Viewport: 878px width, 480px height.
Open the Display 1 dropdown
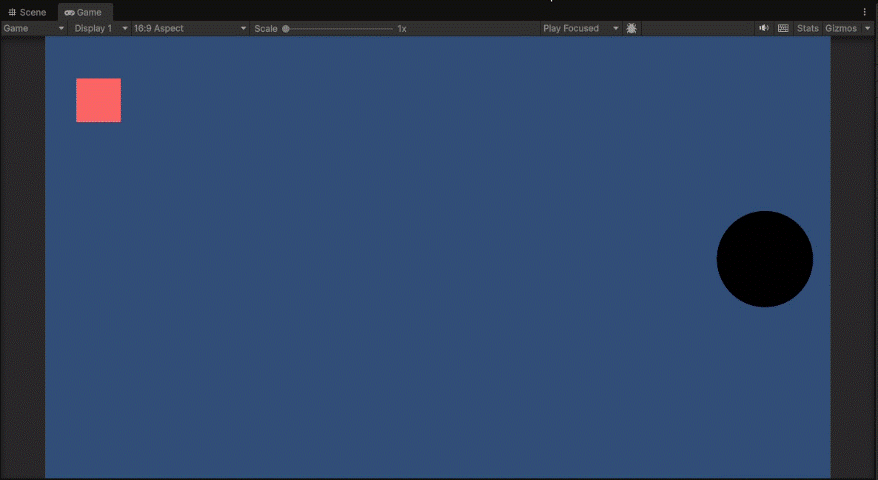pyautogui.click(x=101, y=28)
